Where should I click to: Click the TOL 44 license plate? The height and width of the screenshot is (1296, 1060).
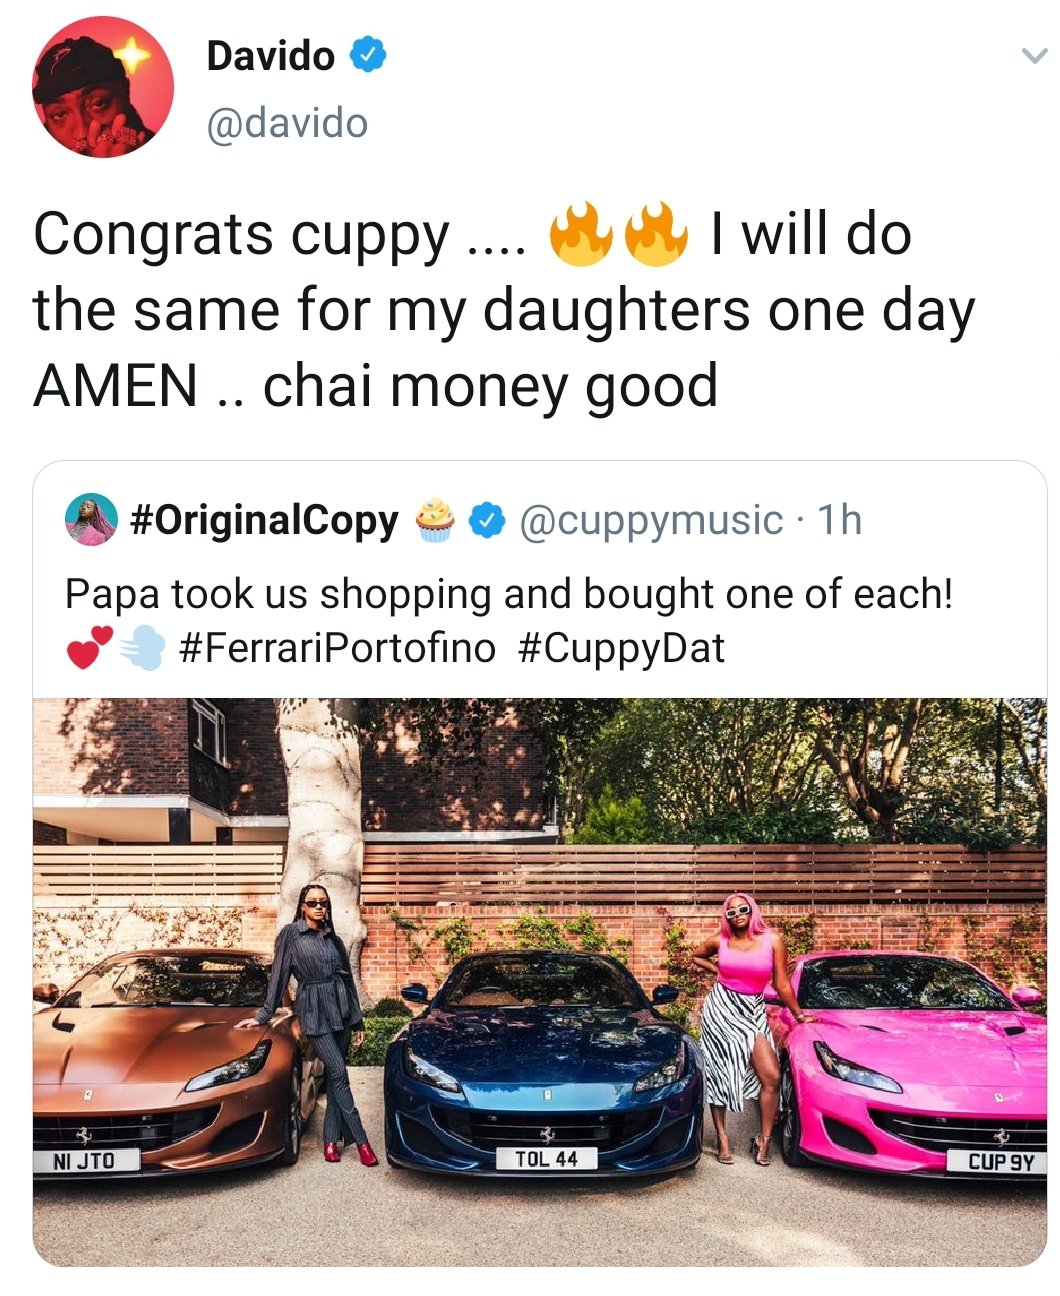pyautogui.click(x=546, y=1158)
